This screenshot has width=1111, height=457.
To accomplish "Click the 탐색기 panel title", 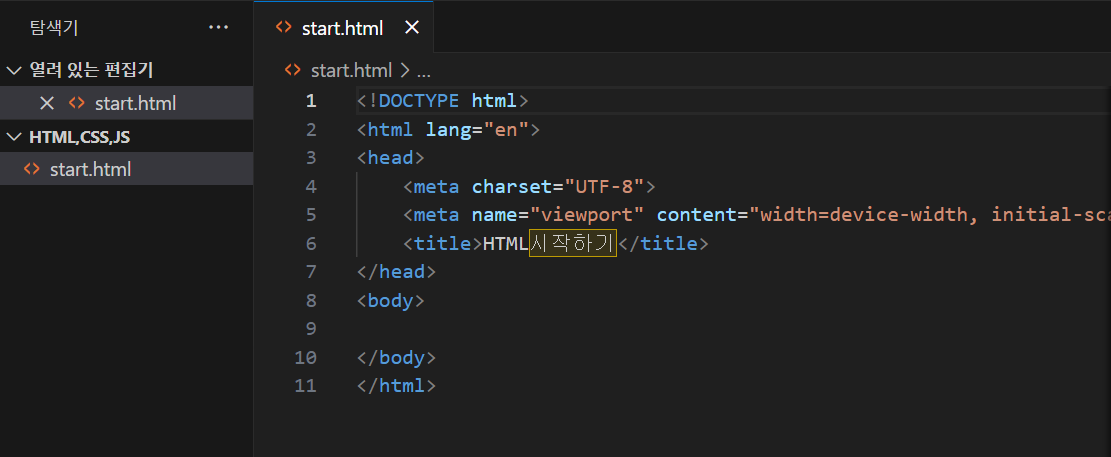I will pyautogui.click(x=54, y=28).
